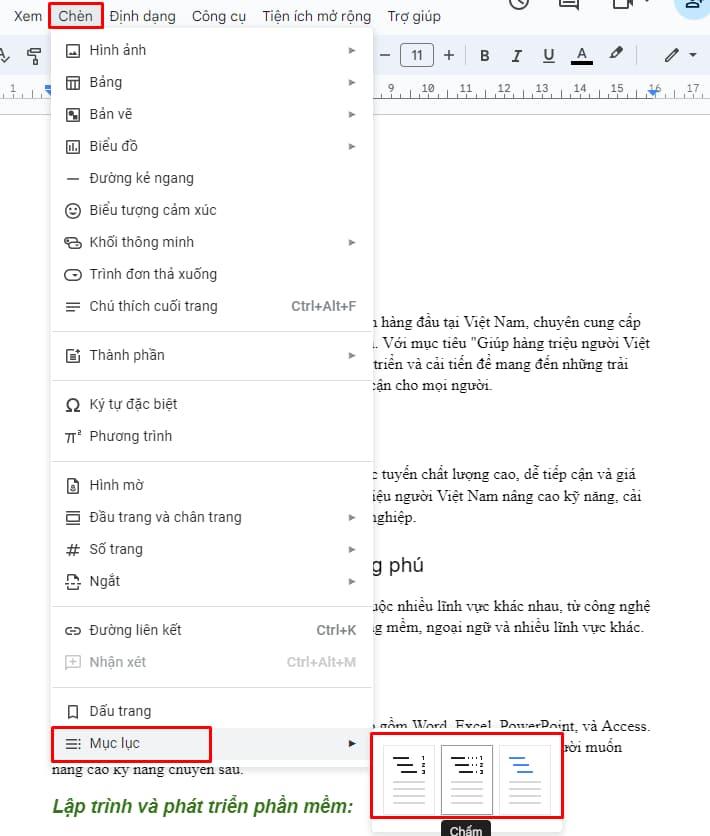This screenshot has height=836, width=710.
Task: Open the editing mode dropdown arrow
Action: click(x=693, y=55)
